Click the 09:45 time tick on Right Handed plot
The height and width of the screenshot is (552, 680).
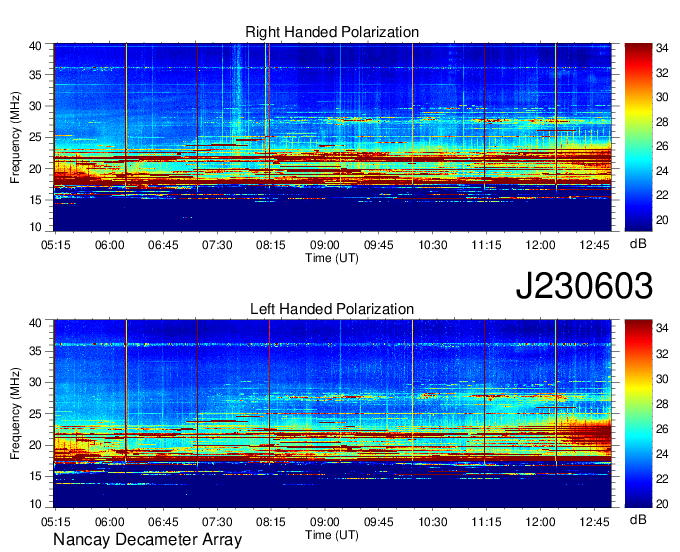click(379, 245)
